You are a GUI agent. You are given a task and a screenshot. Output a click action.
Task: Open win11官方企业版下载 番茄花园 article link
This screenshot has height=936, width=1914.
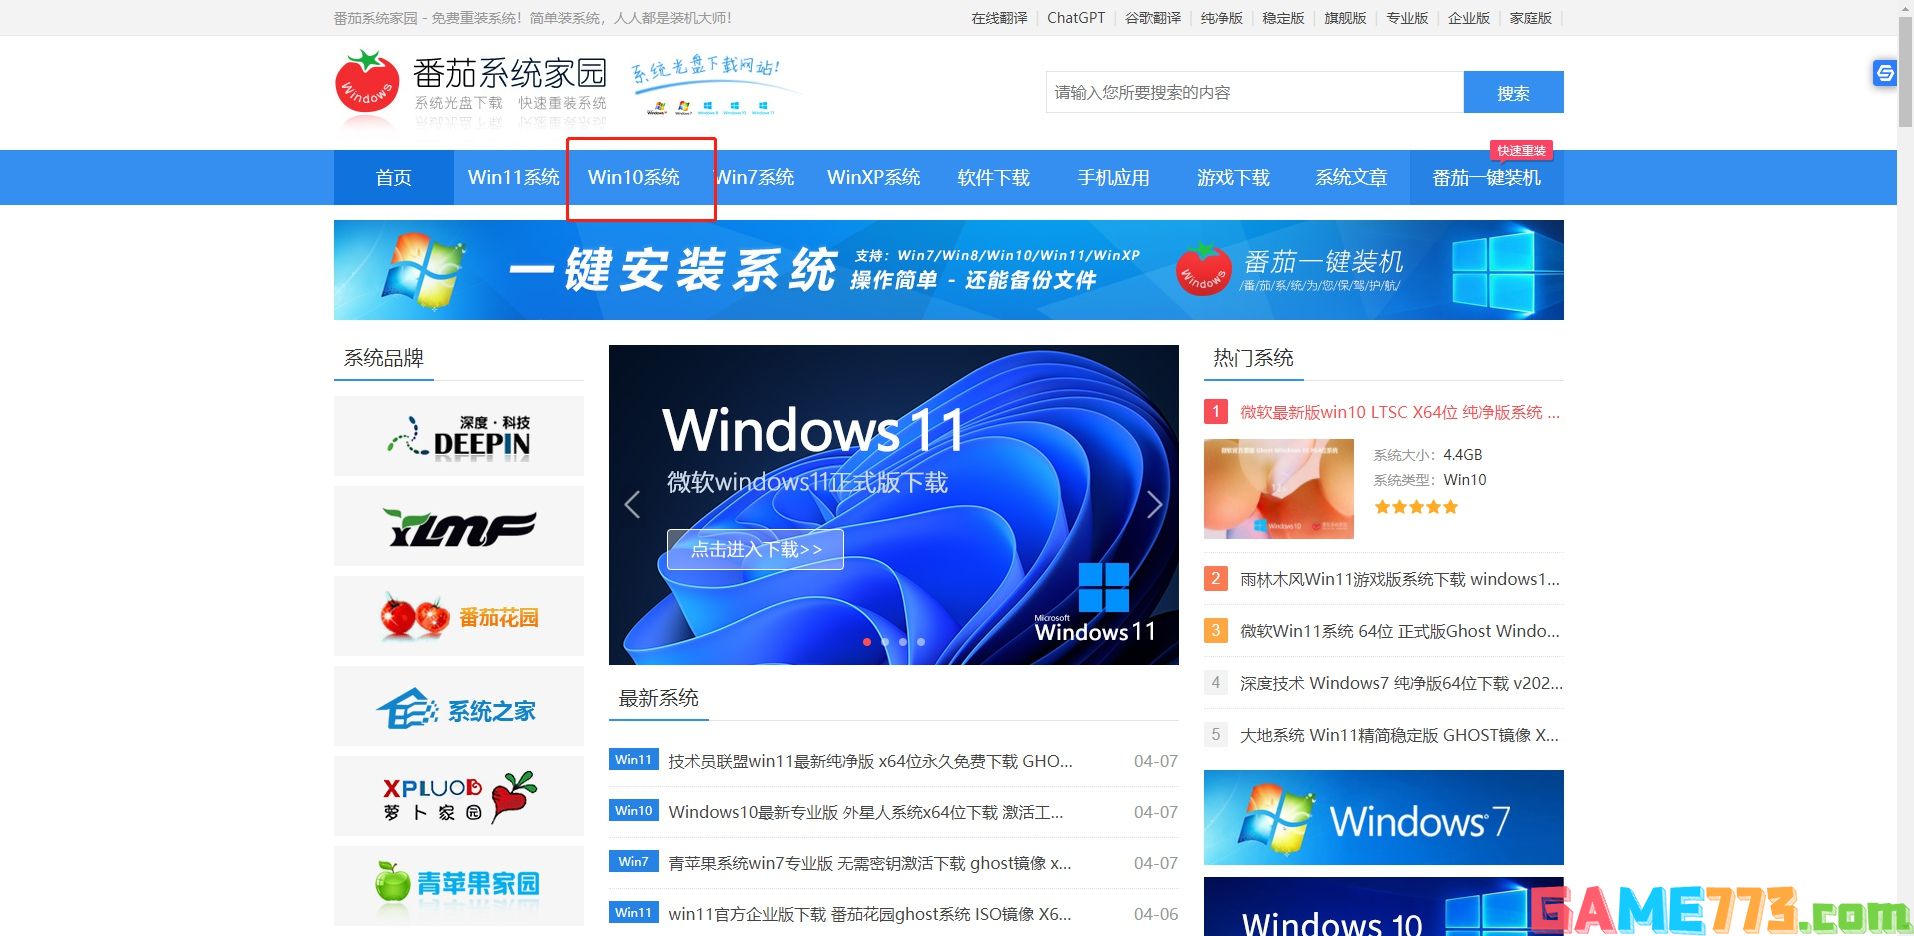[x=870, y=914]
